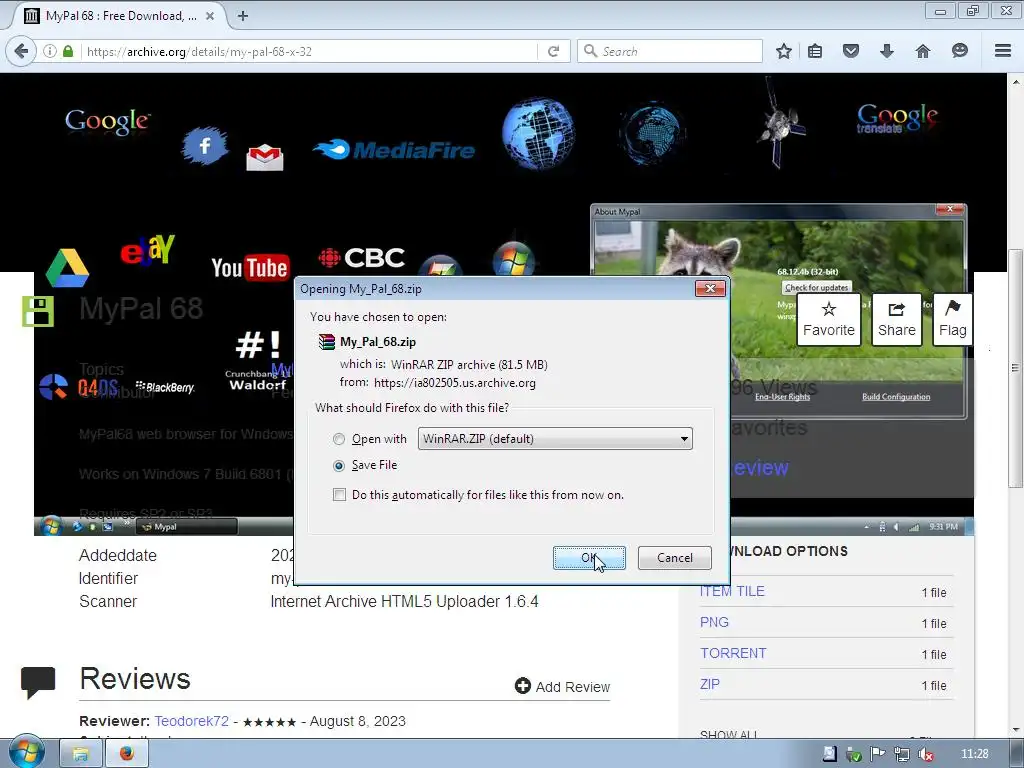Open the TORRENT download option
The image size is (1024, 768).
tap(733, 653)
